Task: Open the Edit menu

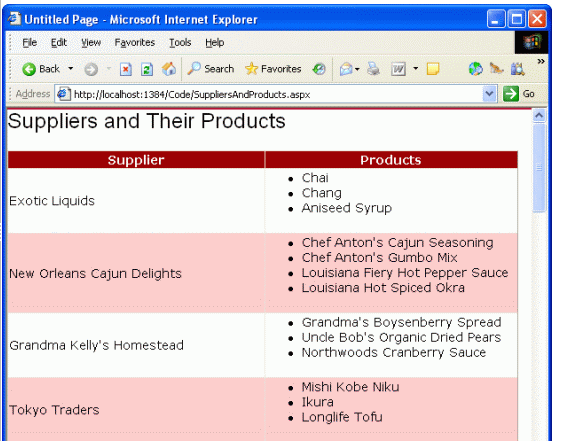Action: tap(59, 42)
